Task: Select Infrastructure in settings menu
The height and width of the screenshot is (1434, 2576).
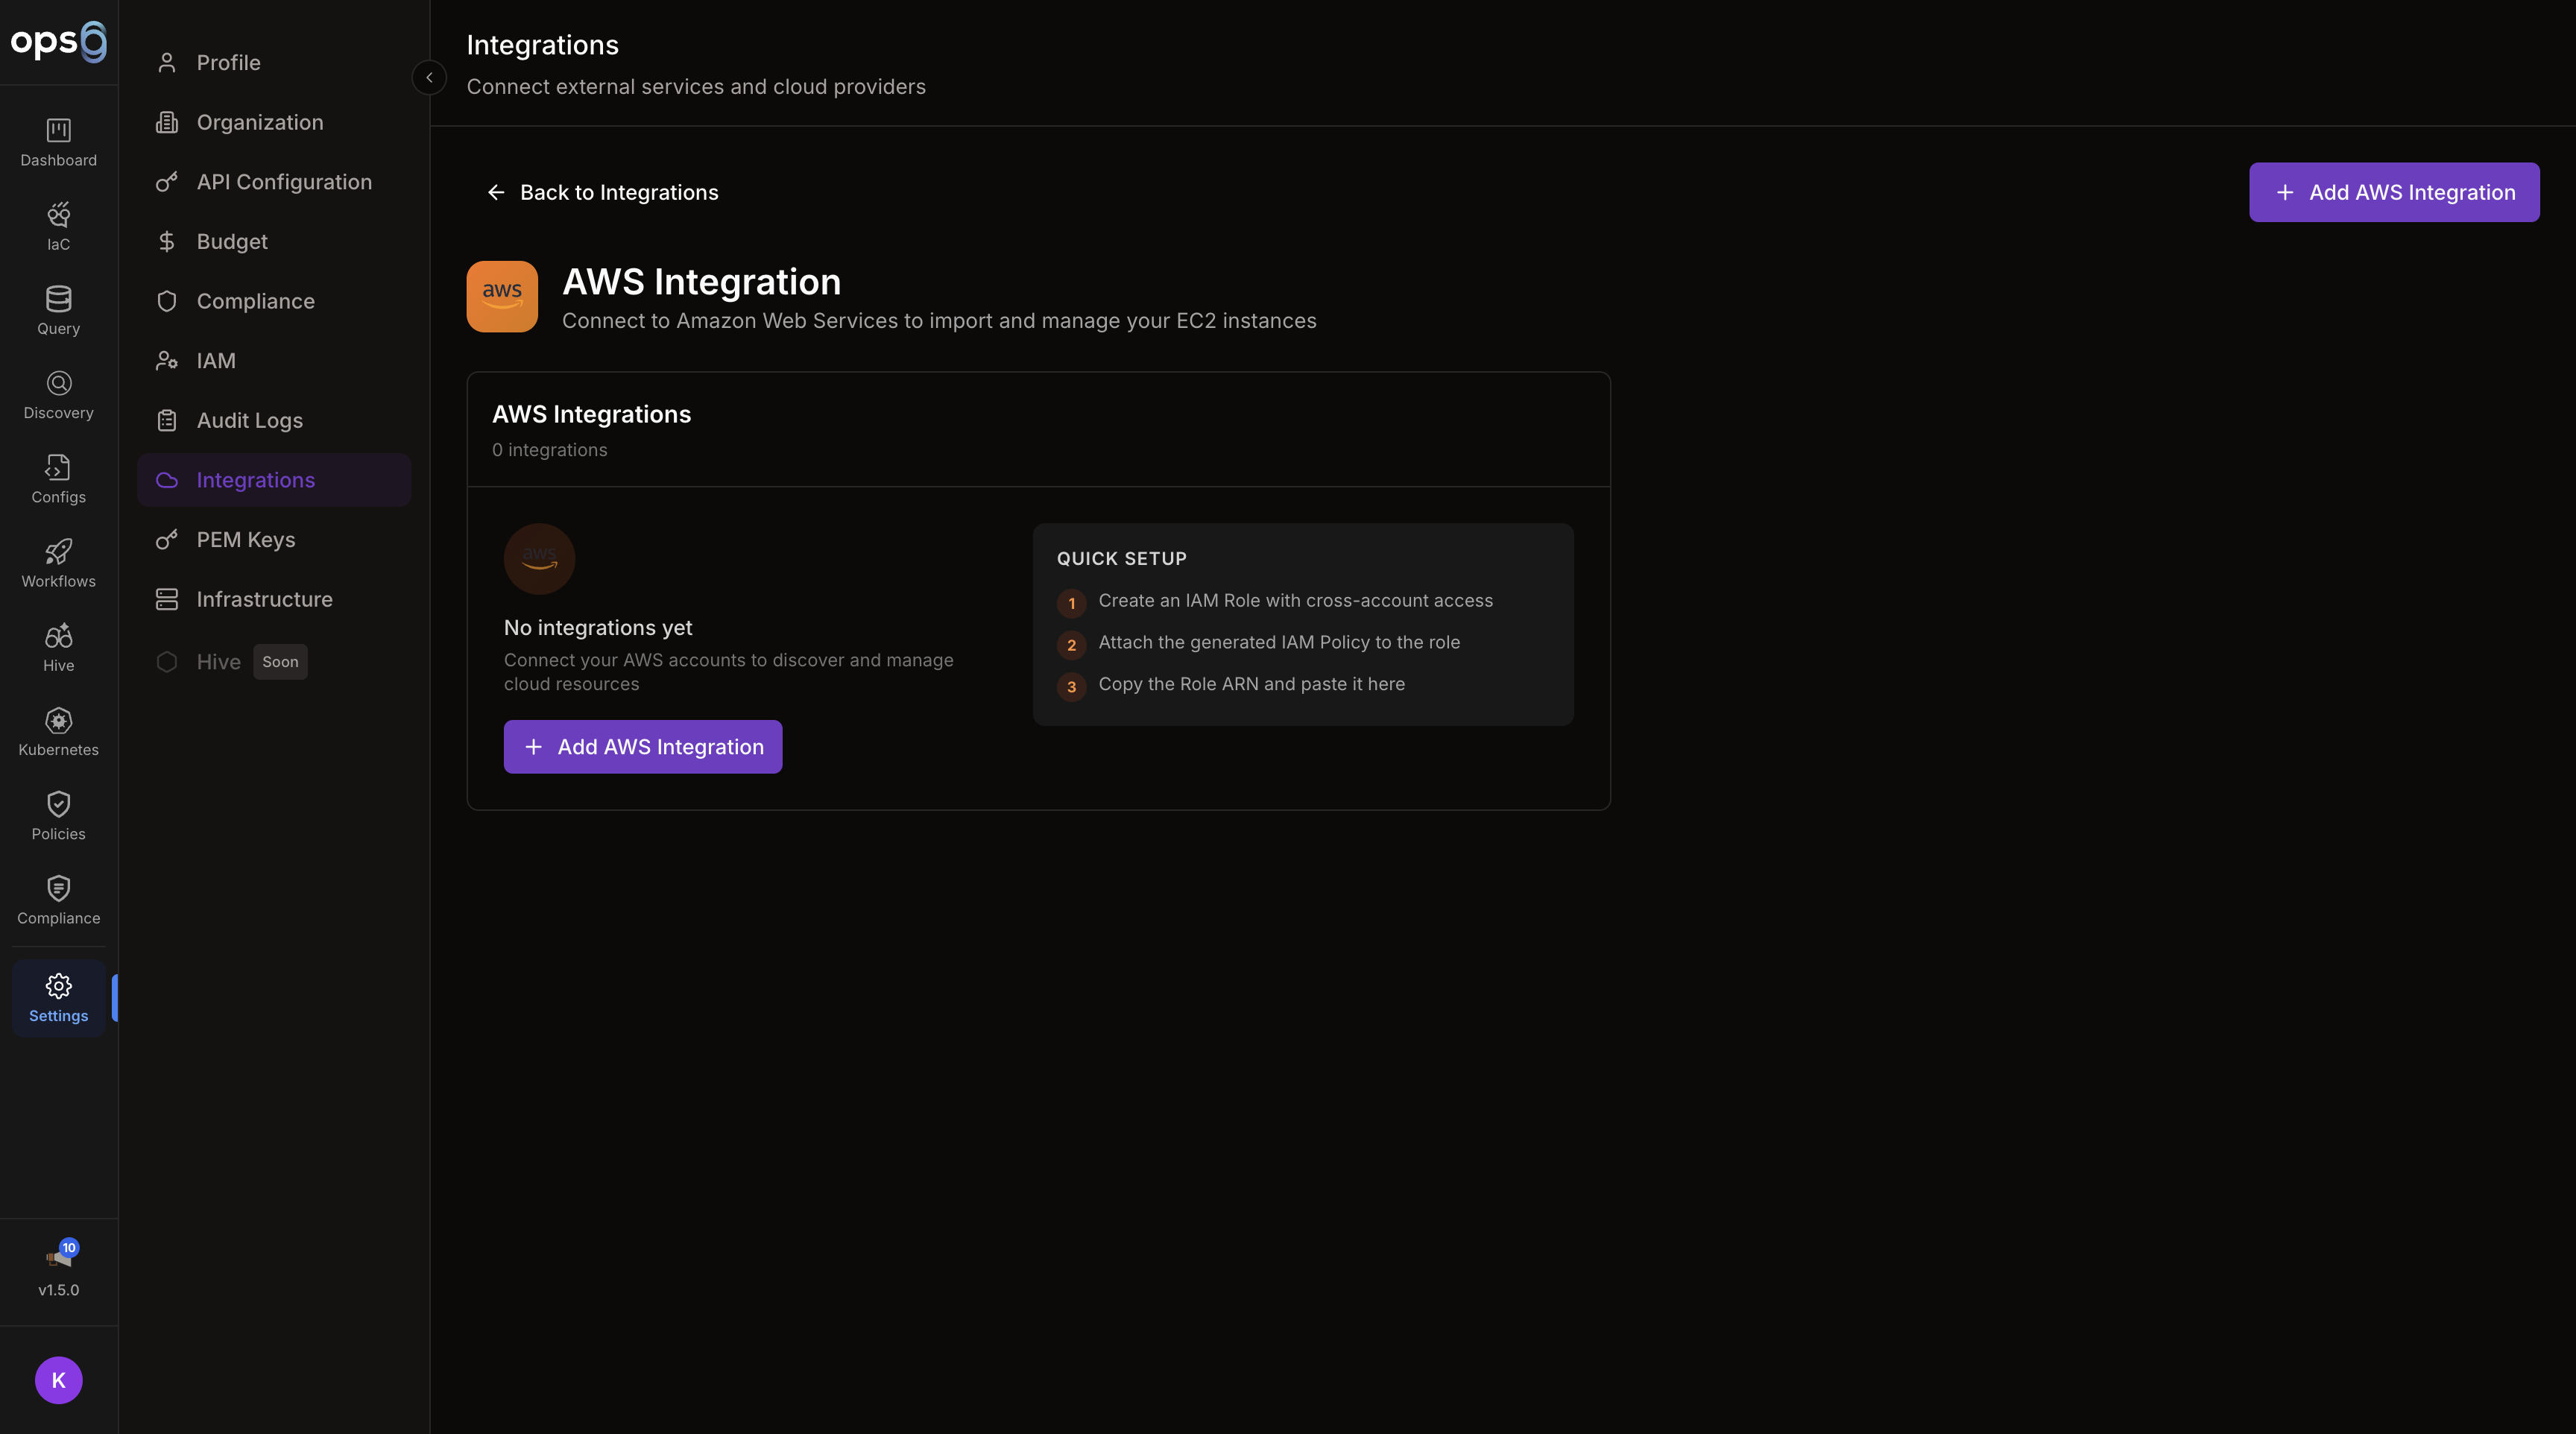Action: (x=264, y=599)
